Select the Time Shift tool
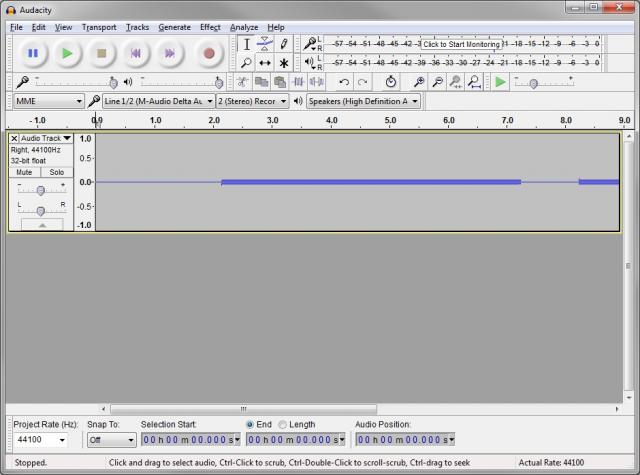 coord(265,62)
